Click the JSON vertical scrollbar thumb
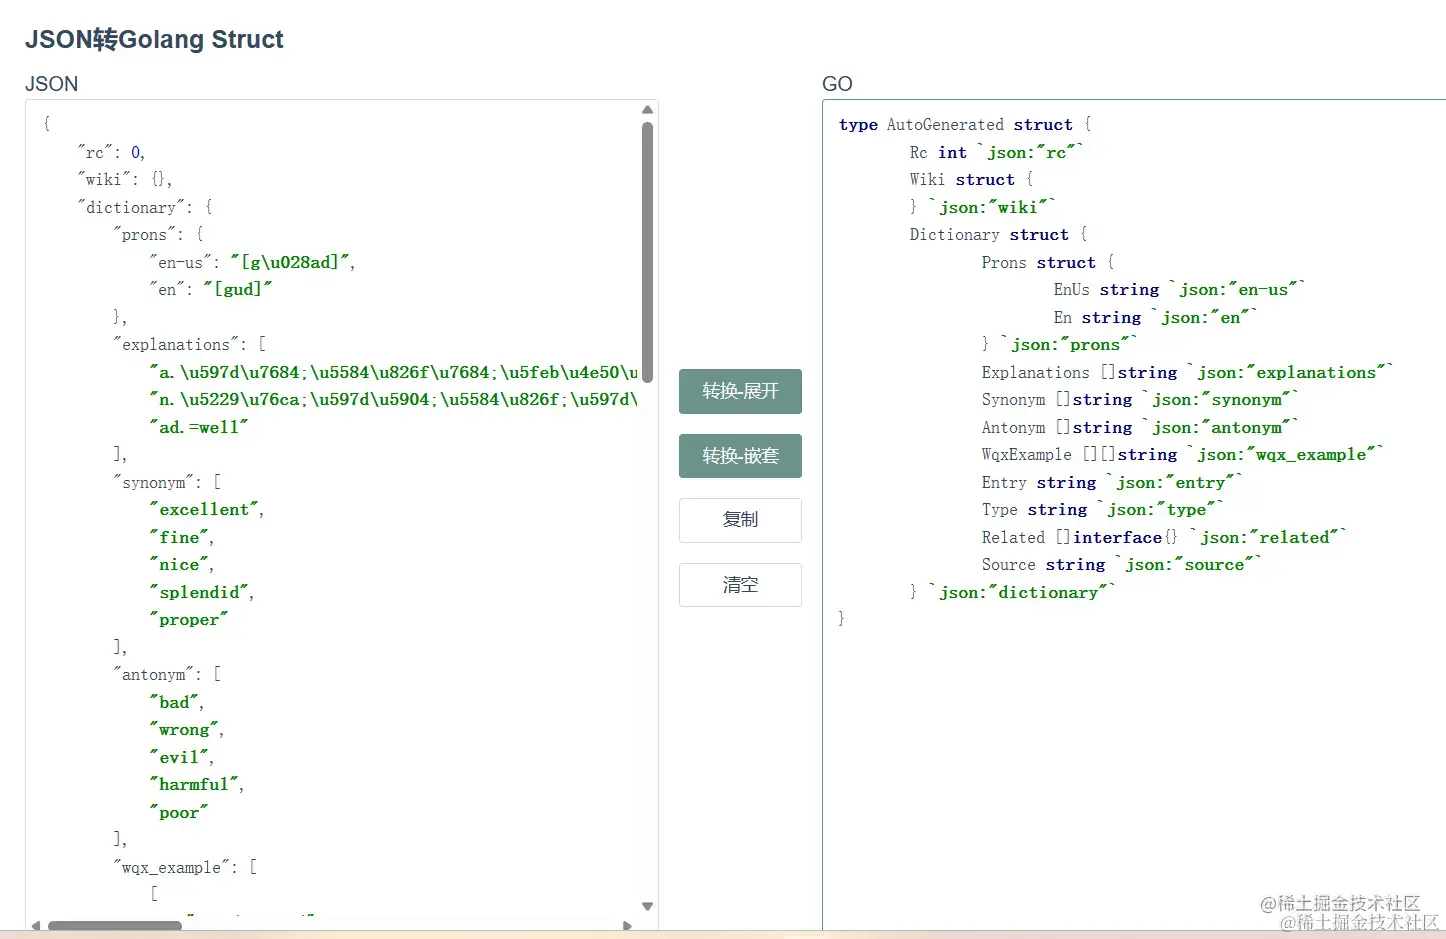The height and width of the screenshot is (939, 1446). (647, 252)
